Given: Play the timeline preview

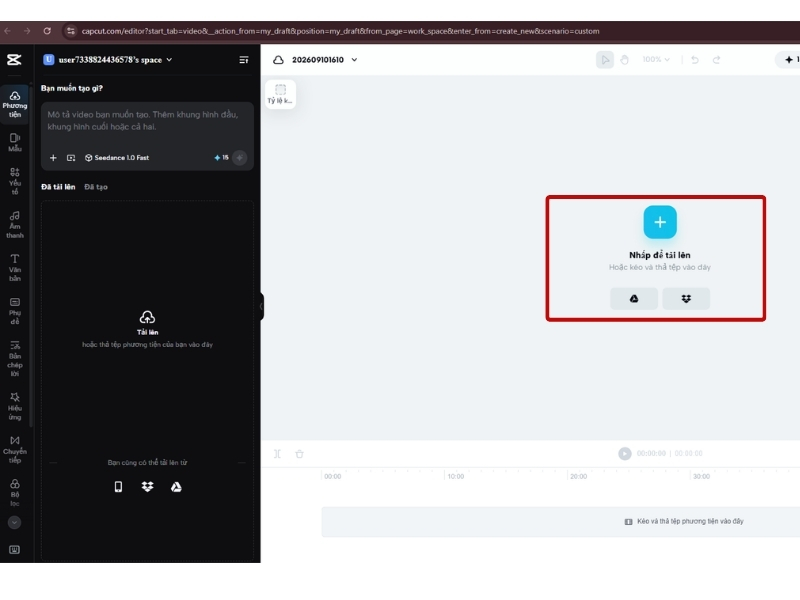Looking at the screenshot, I should point(624,454).
